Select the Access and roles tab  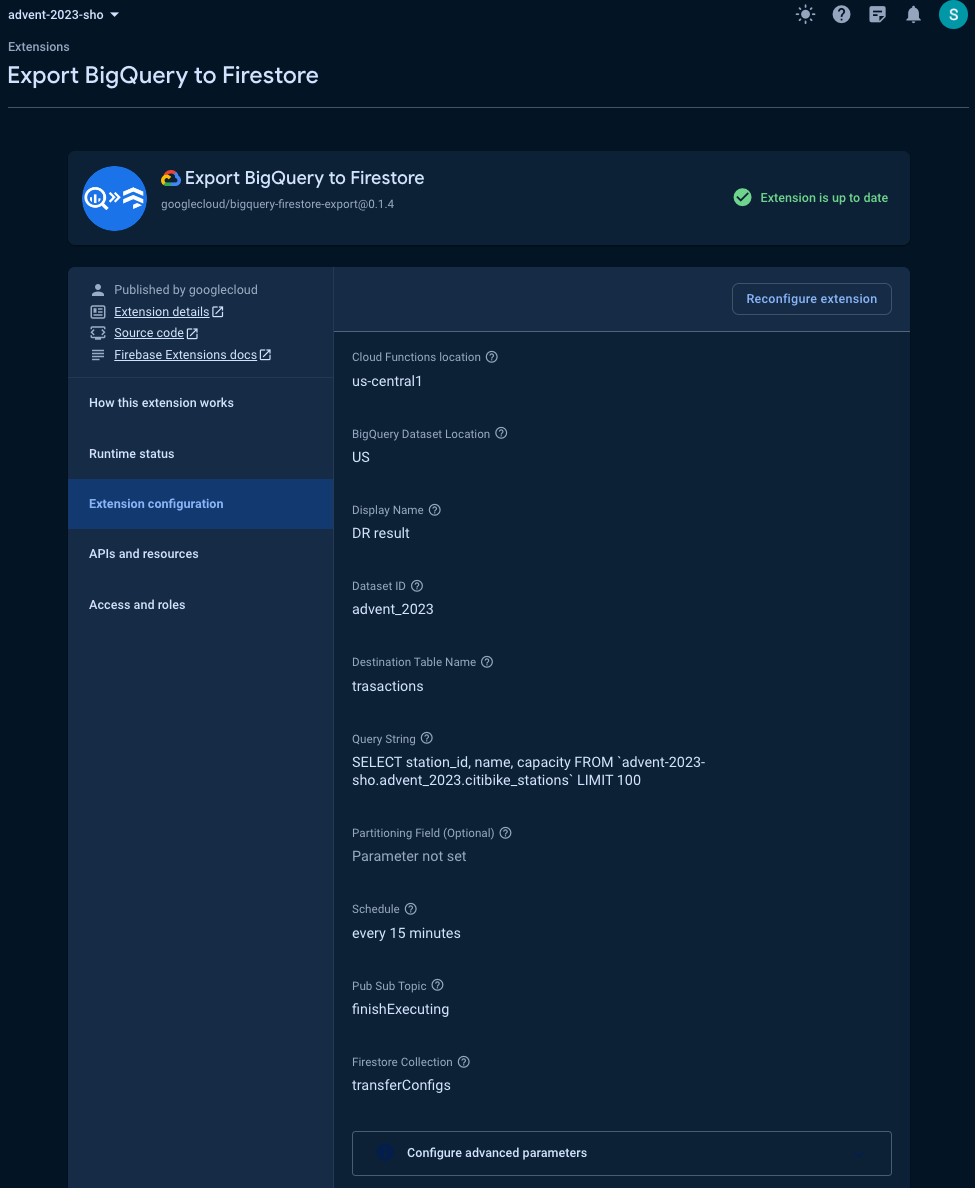point(201,605)
